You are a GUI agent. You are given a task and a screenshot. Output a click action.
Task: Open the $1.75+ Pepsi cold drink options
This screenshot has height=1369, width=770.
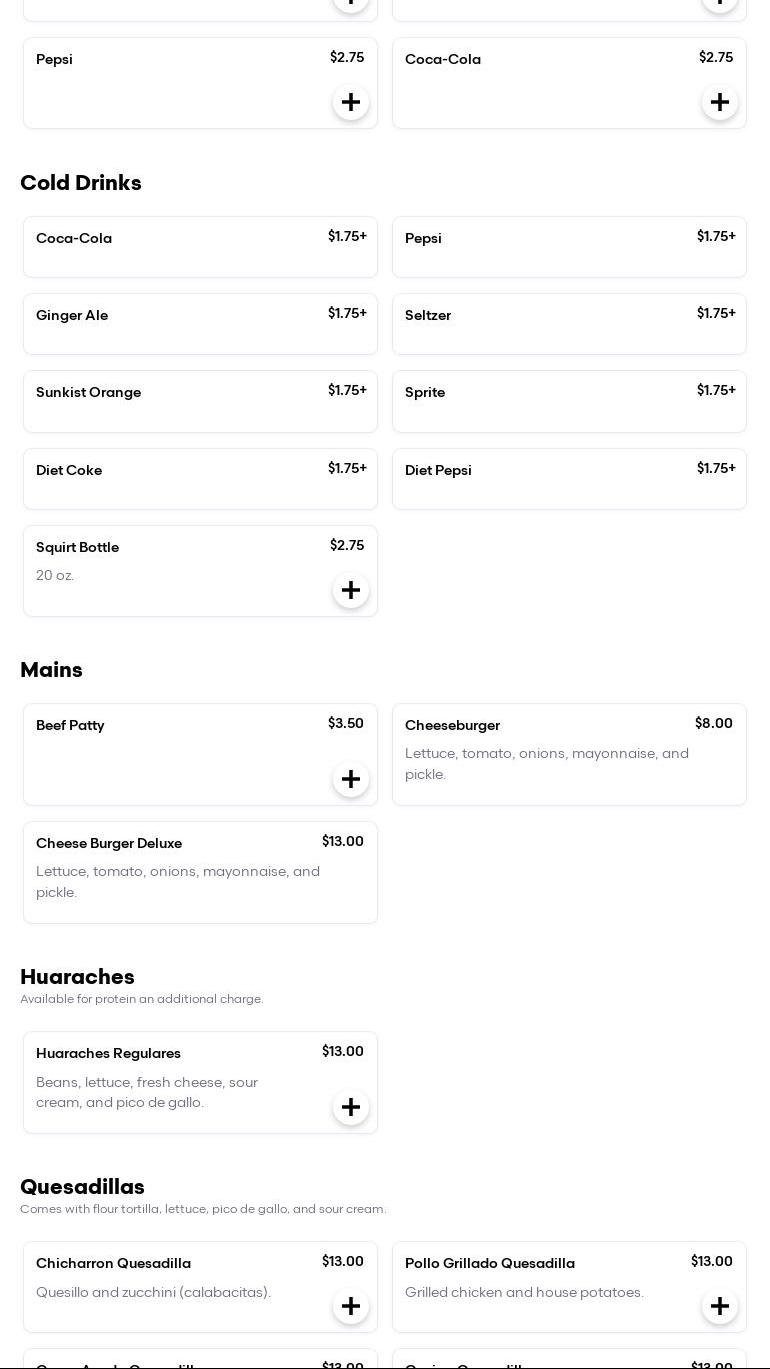tap(569, 247)
